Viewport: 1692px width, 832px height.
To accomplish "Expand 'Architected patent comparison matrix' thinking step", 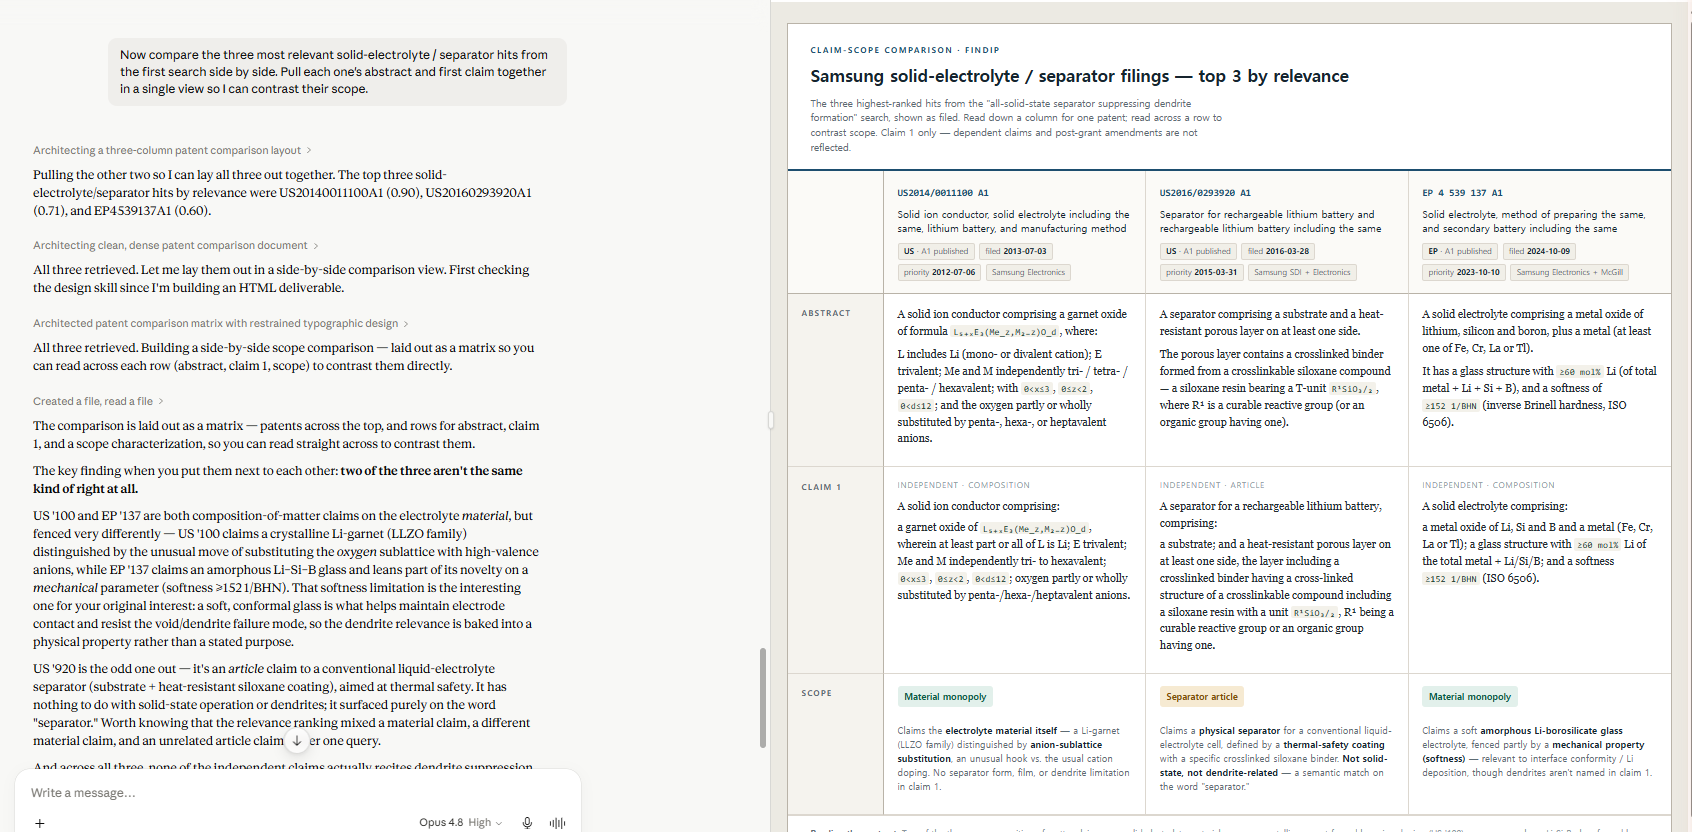I will click(221, 324).
